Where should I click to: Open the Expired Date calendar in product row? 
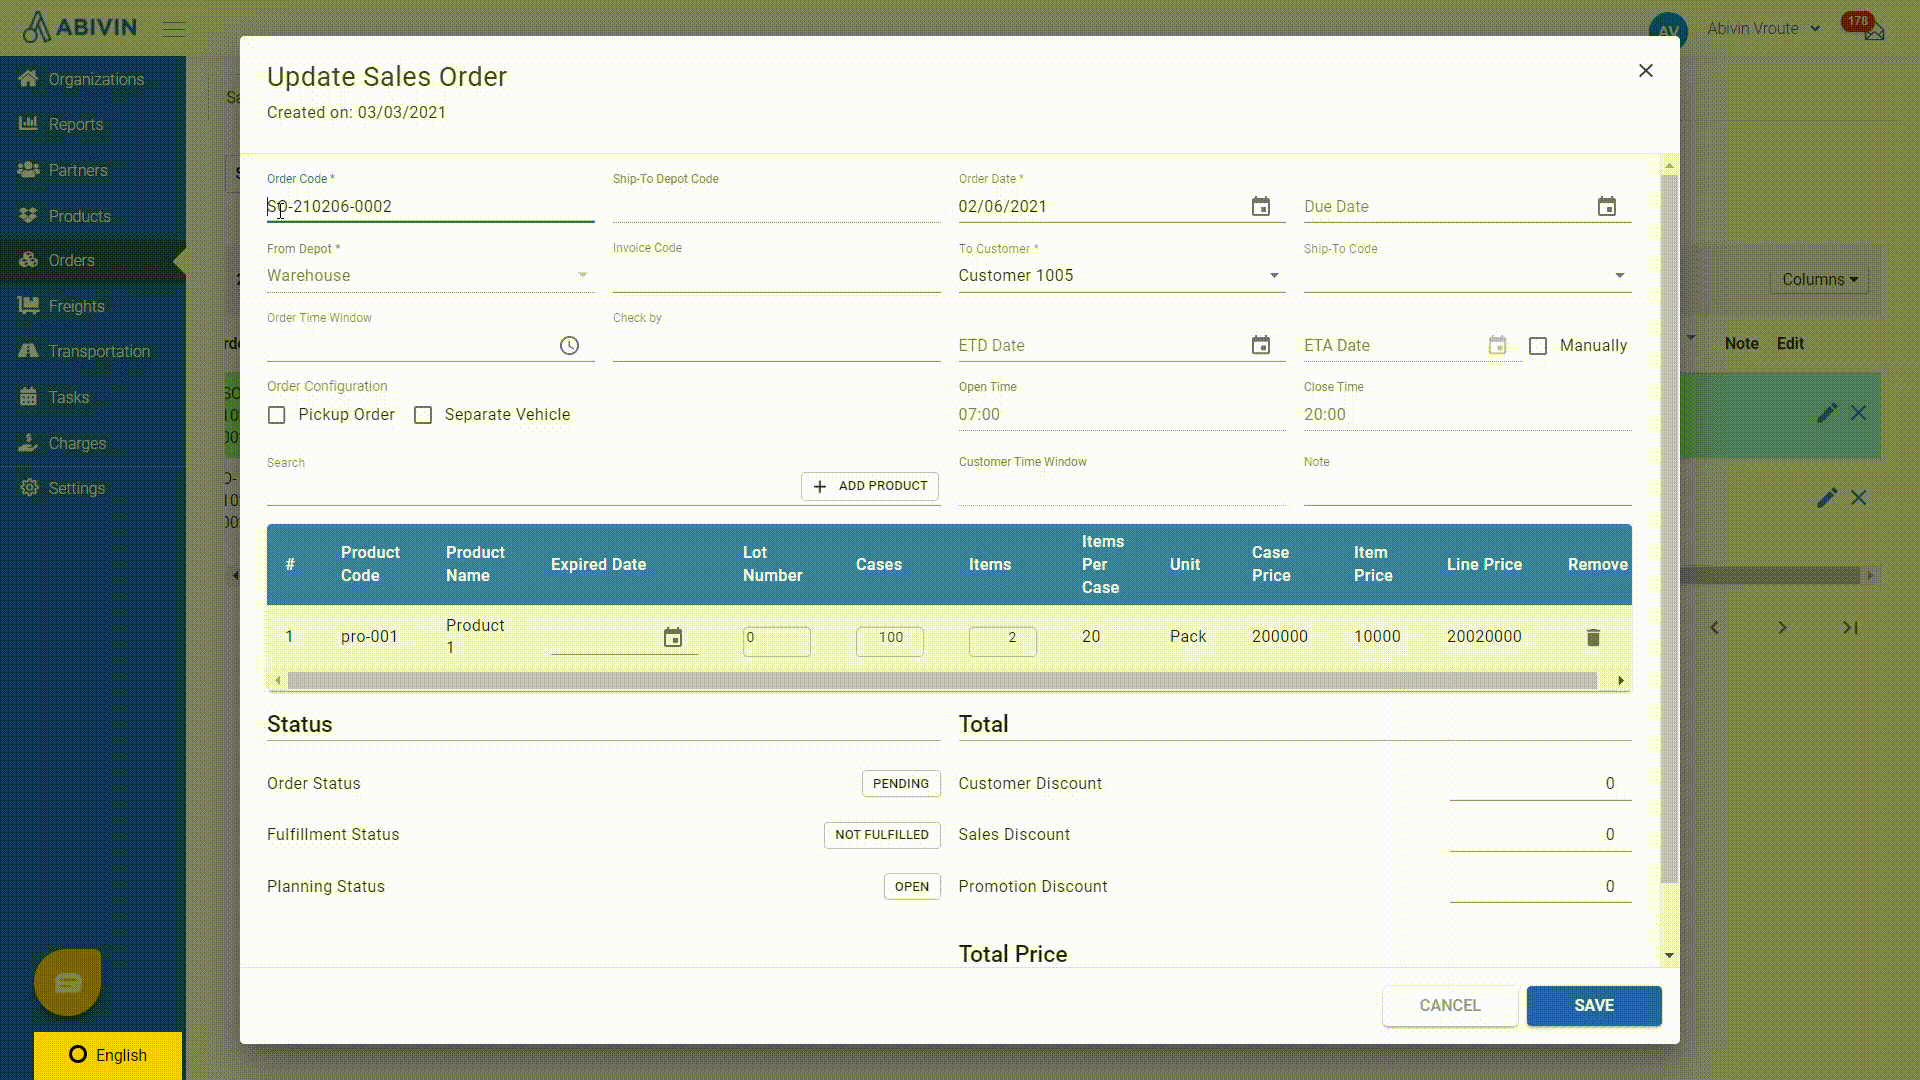point(673,637)
